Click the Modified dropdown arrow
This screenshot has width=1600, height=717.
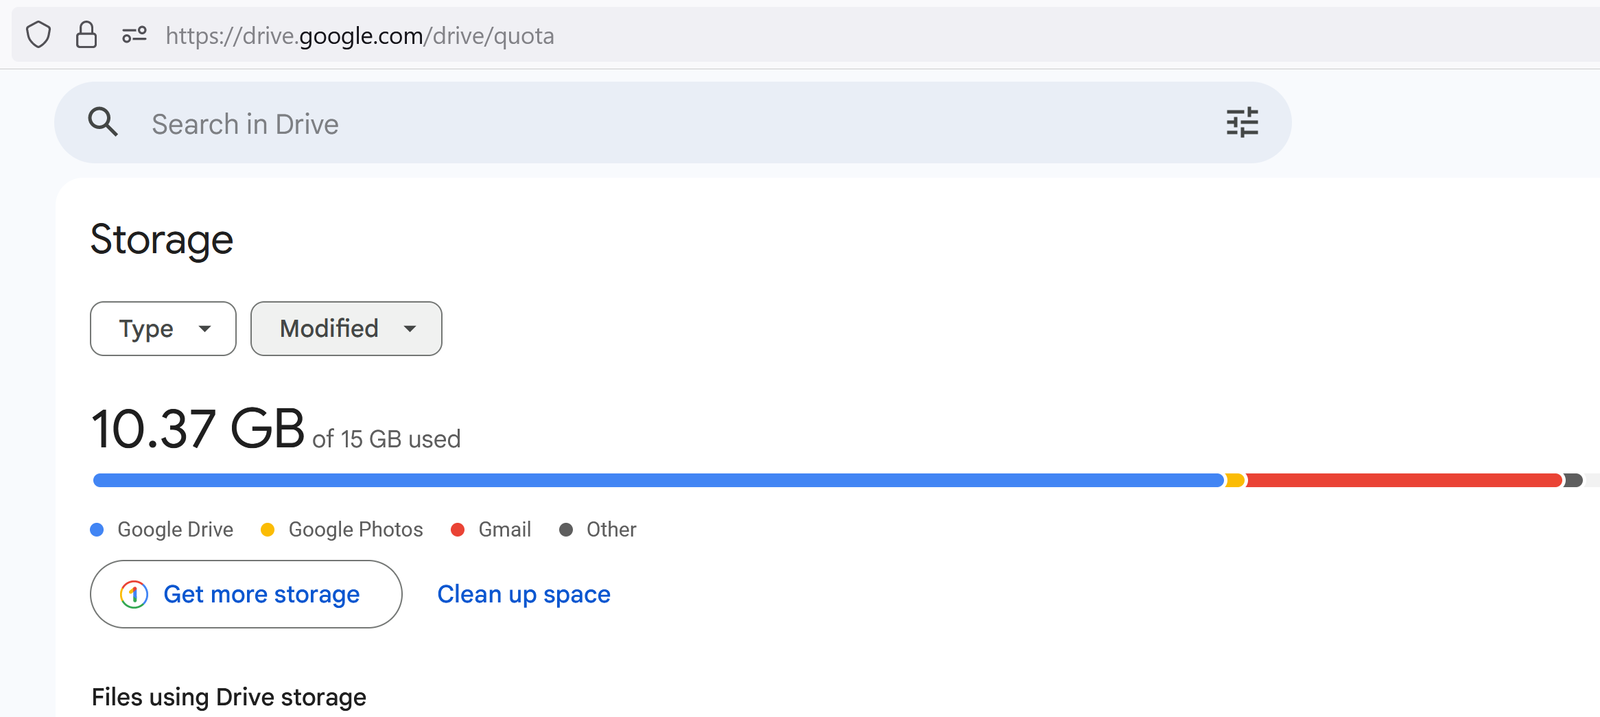pyautogui.click(x=410, y=329)
